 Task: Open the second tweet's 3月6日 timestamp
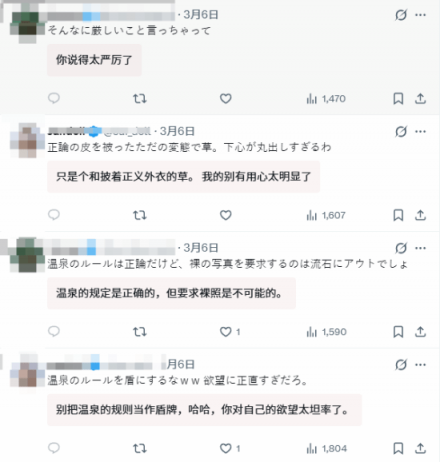(177, 131)
